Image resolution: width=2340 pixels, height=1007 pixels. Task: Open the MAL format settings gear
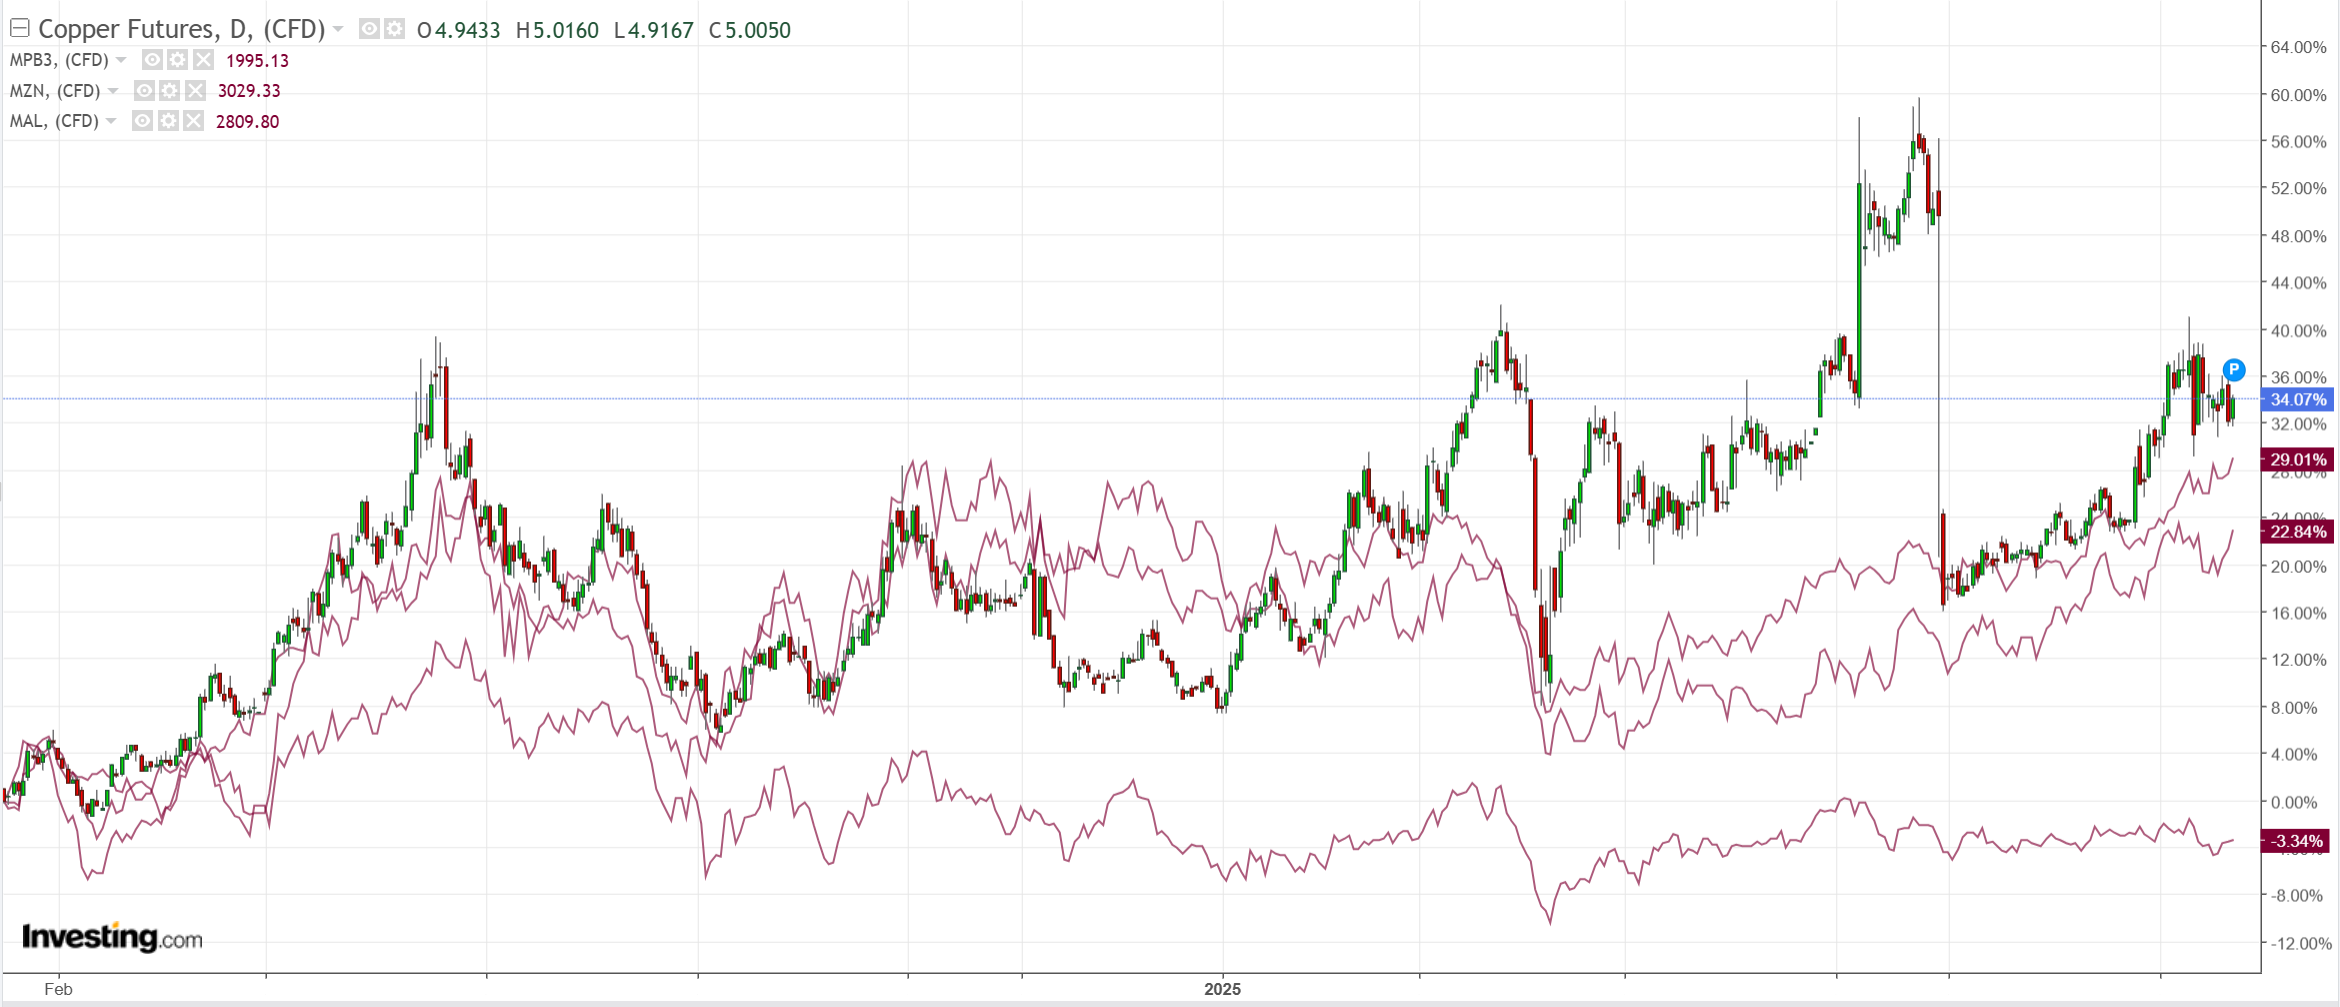click(x=168, y=121)
